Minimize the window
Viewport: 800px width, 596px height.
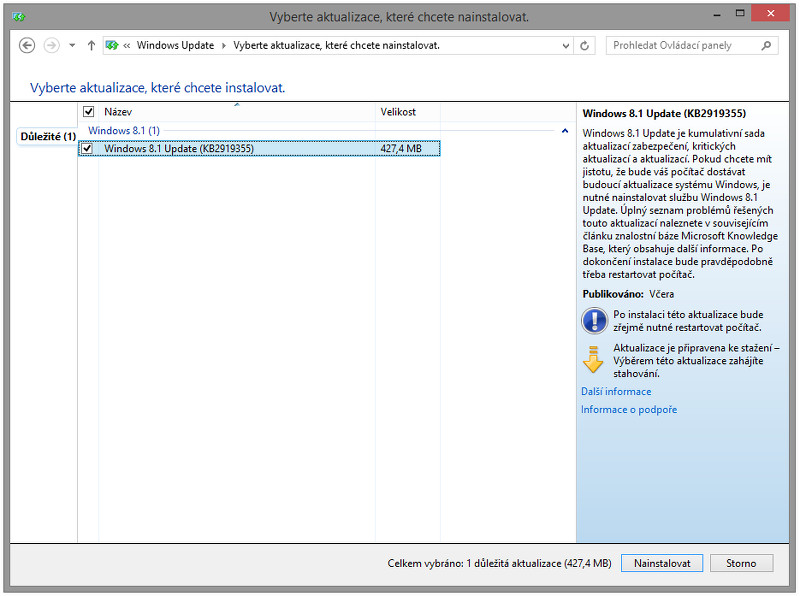click(x=717, y=14)
